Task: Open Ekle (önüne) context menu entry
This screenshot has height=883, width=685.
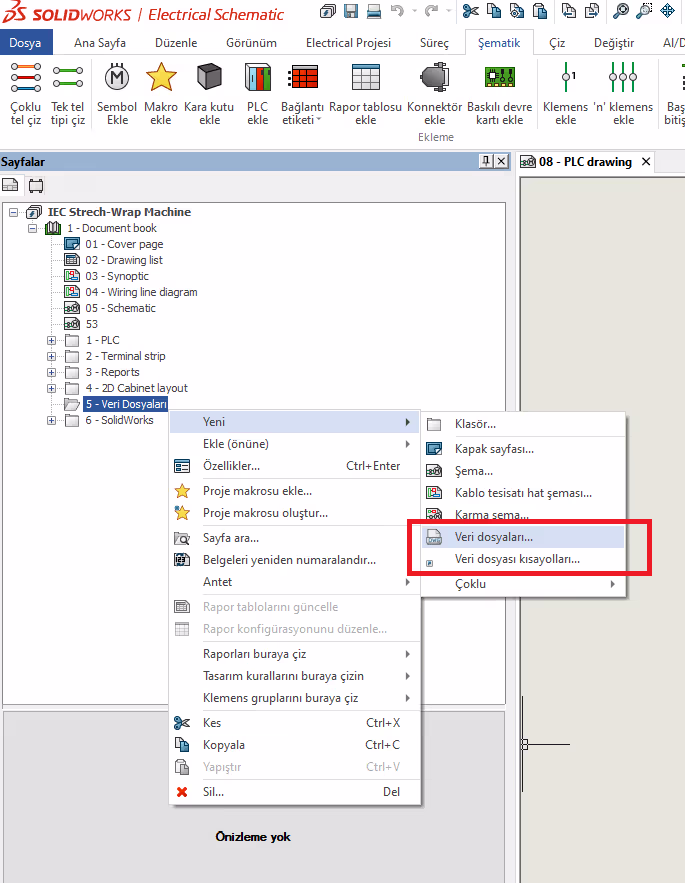Action: [295, 444]
